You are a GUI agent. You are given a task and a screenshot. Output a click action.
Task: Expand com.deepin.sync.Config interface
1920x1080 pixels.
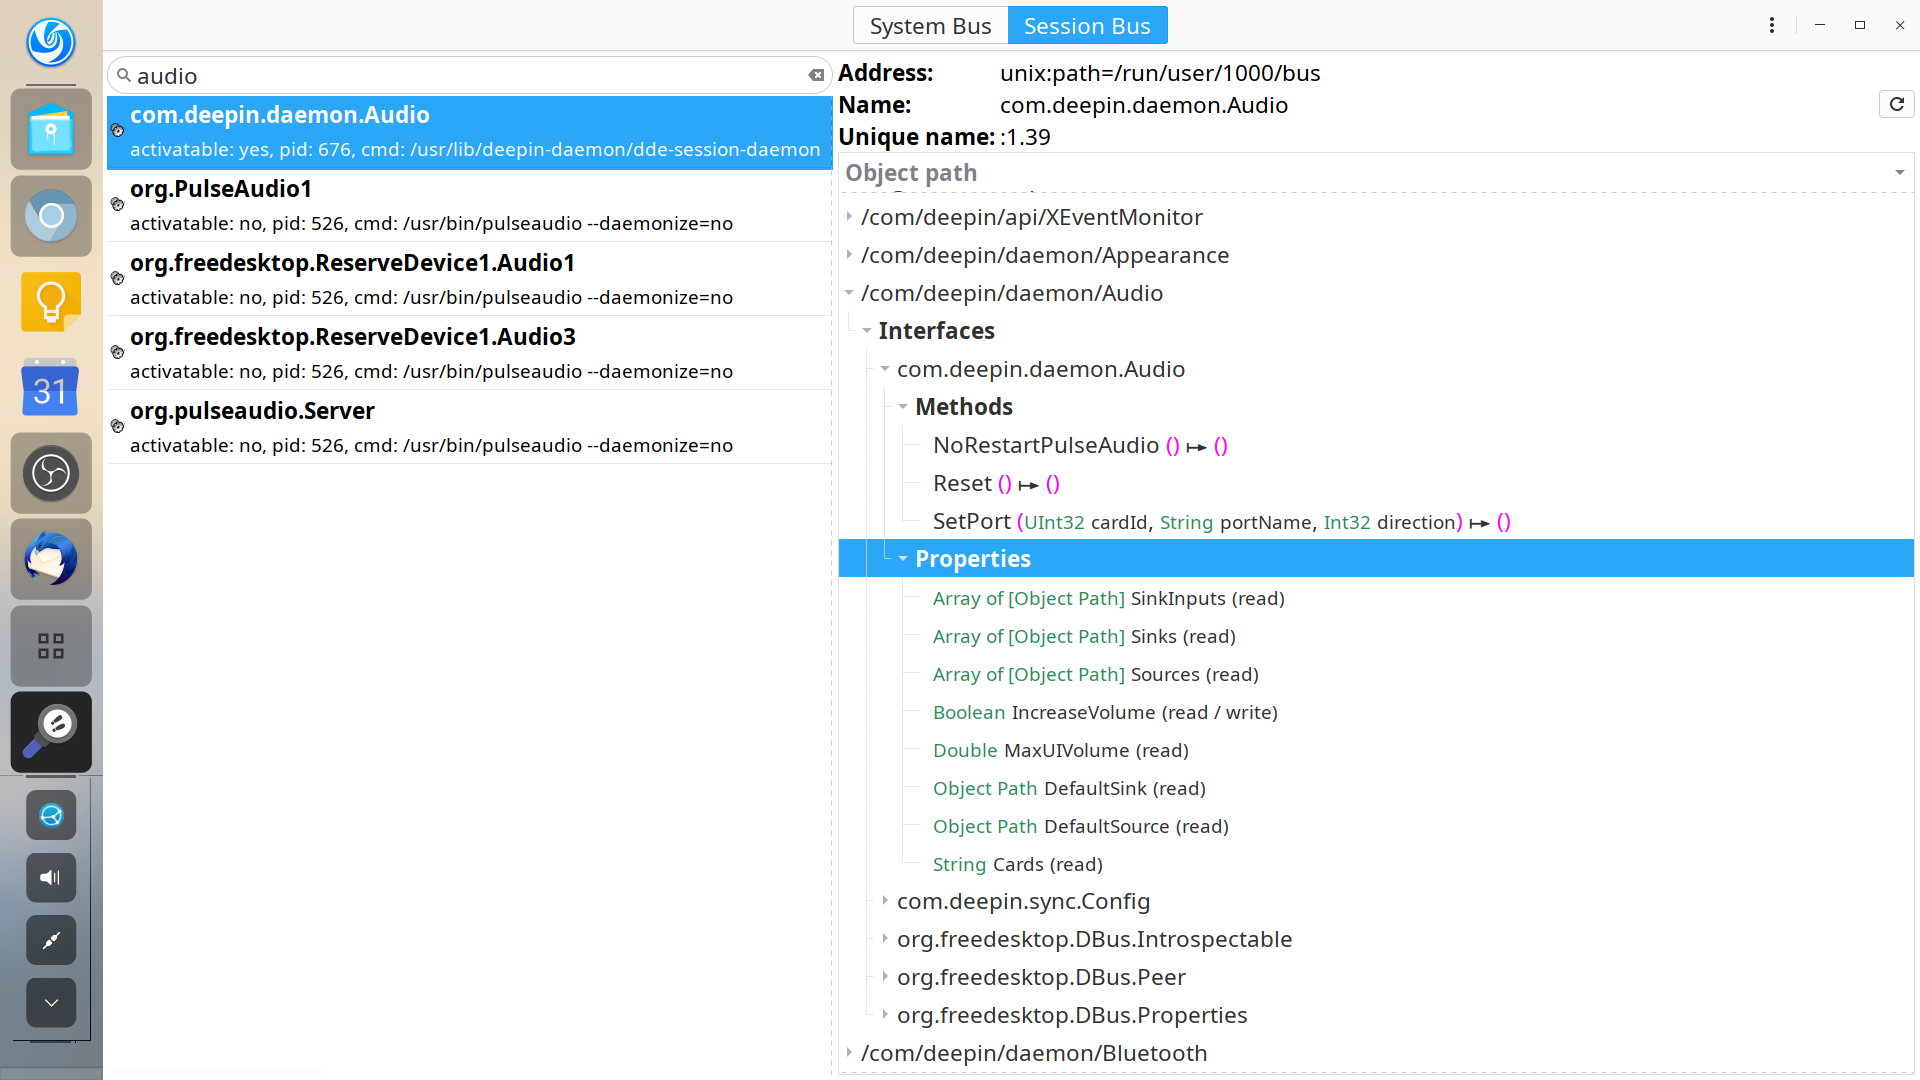885,901
